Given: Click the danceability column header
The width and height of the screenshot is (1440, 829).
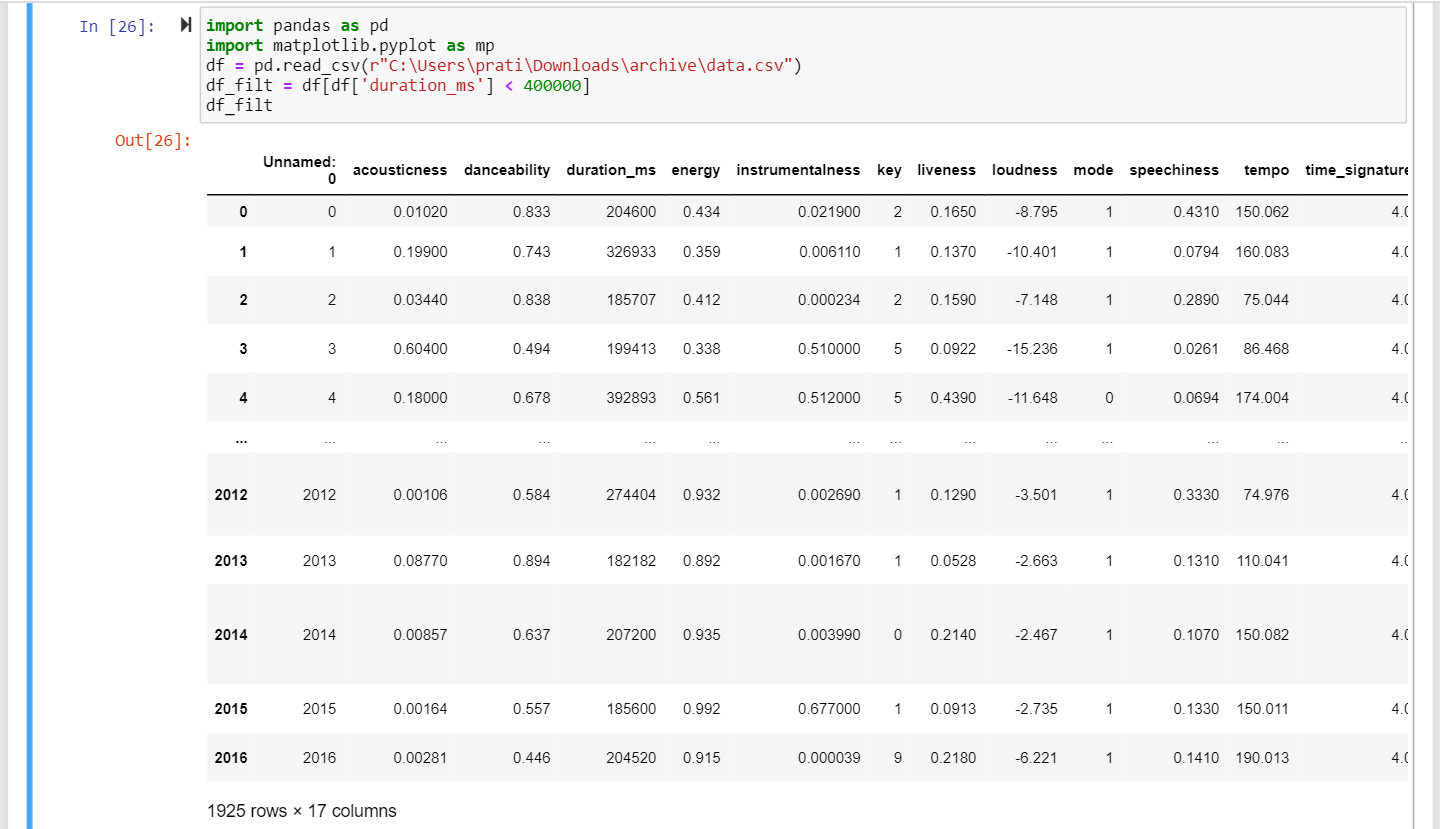Looking at the screenshot, I should 507,170.
